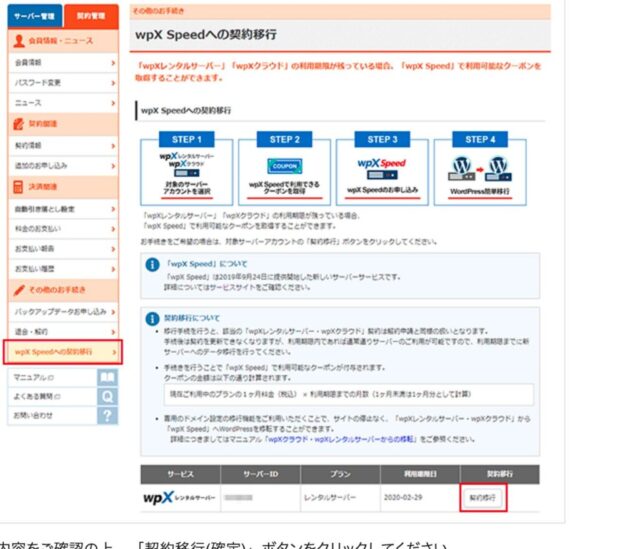Open 契約情報 in the sidebar
This screenshot has height=549, width=640.
(63, 145)
